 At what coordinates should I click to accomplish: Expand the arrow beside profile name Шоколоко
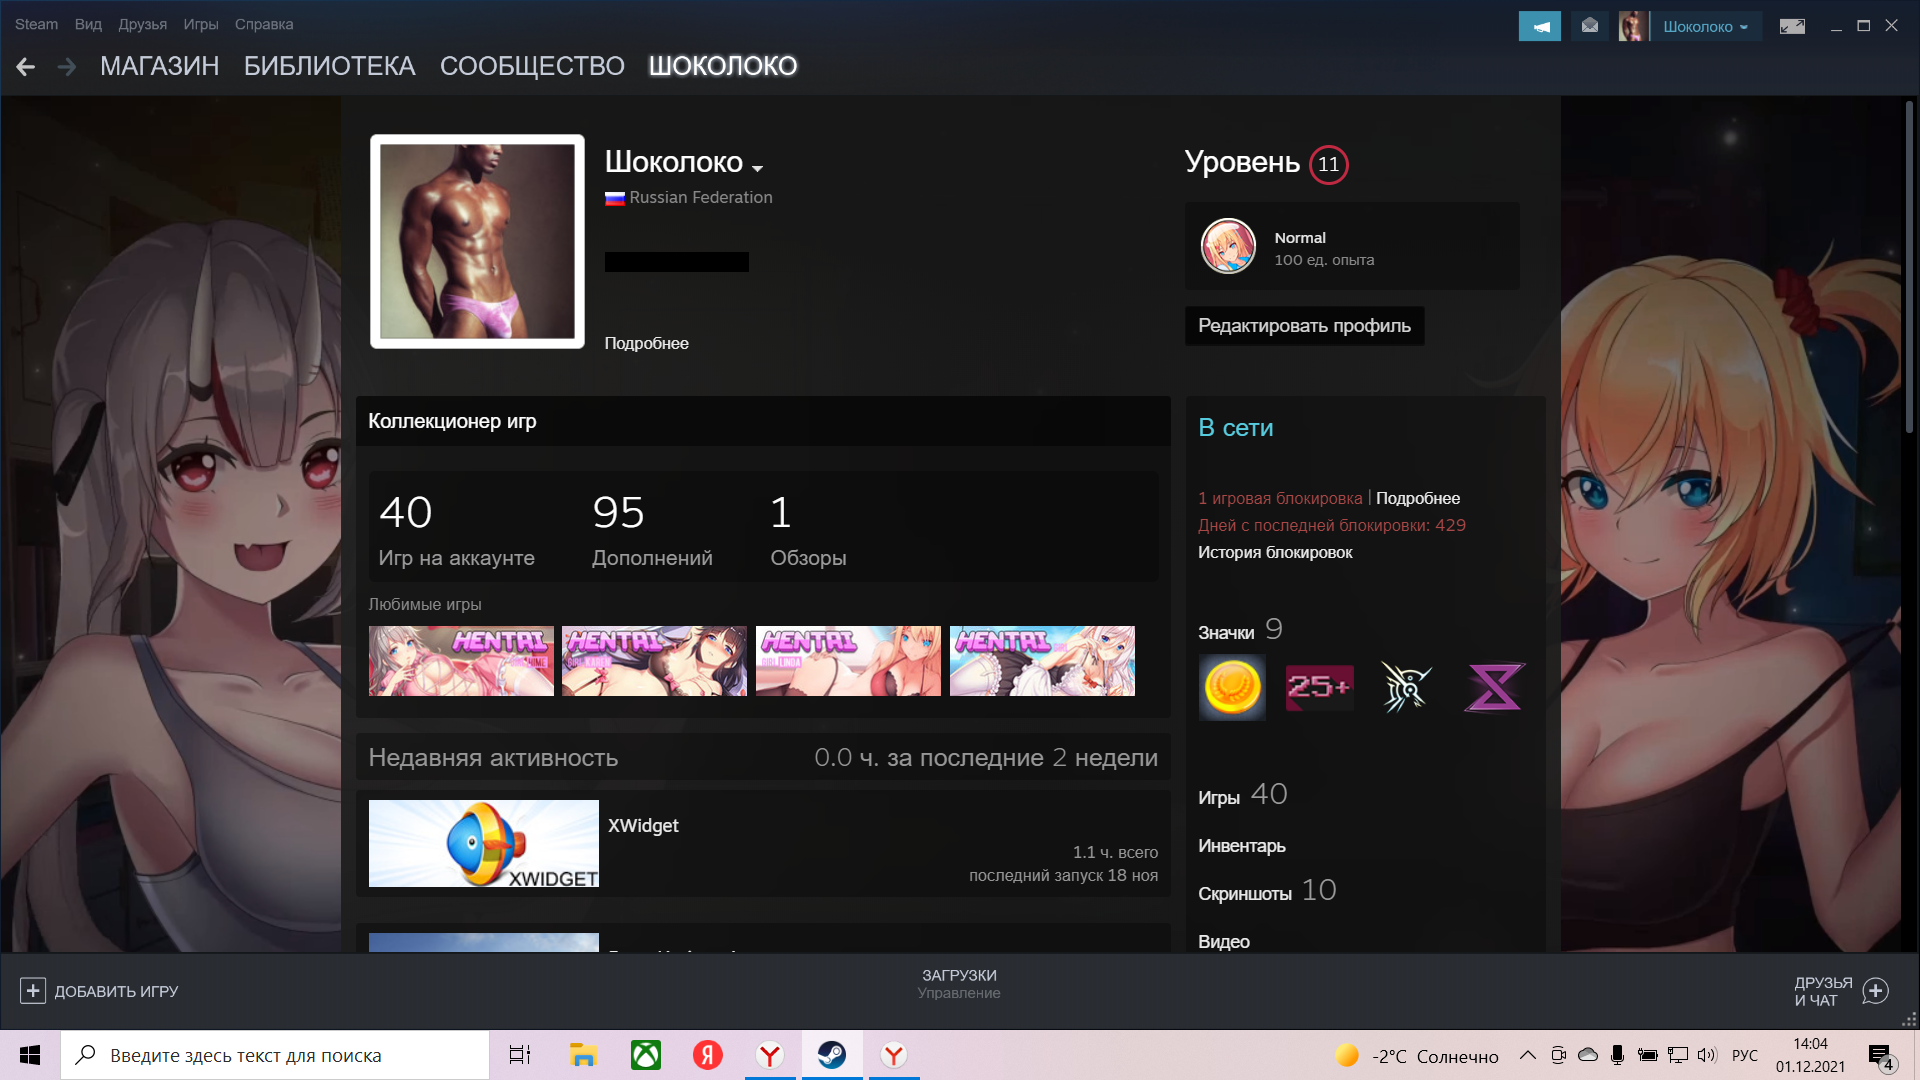pos(757,167)
